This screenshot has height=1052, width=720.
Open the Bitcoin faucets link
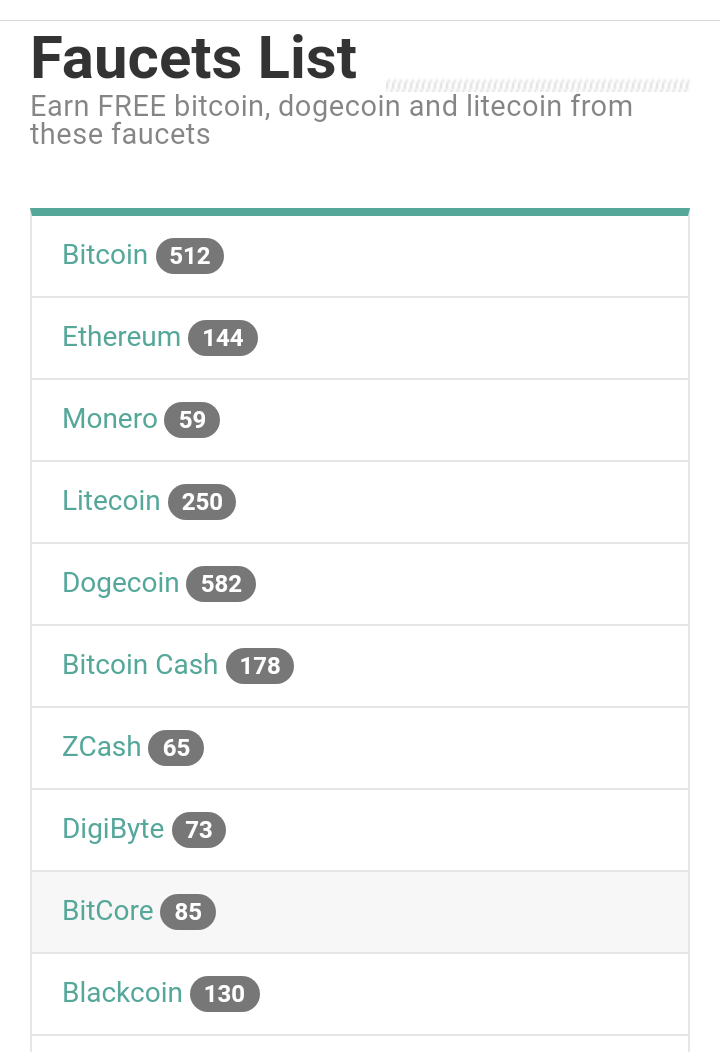click(105, 255)
